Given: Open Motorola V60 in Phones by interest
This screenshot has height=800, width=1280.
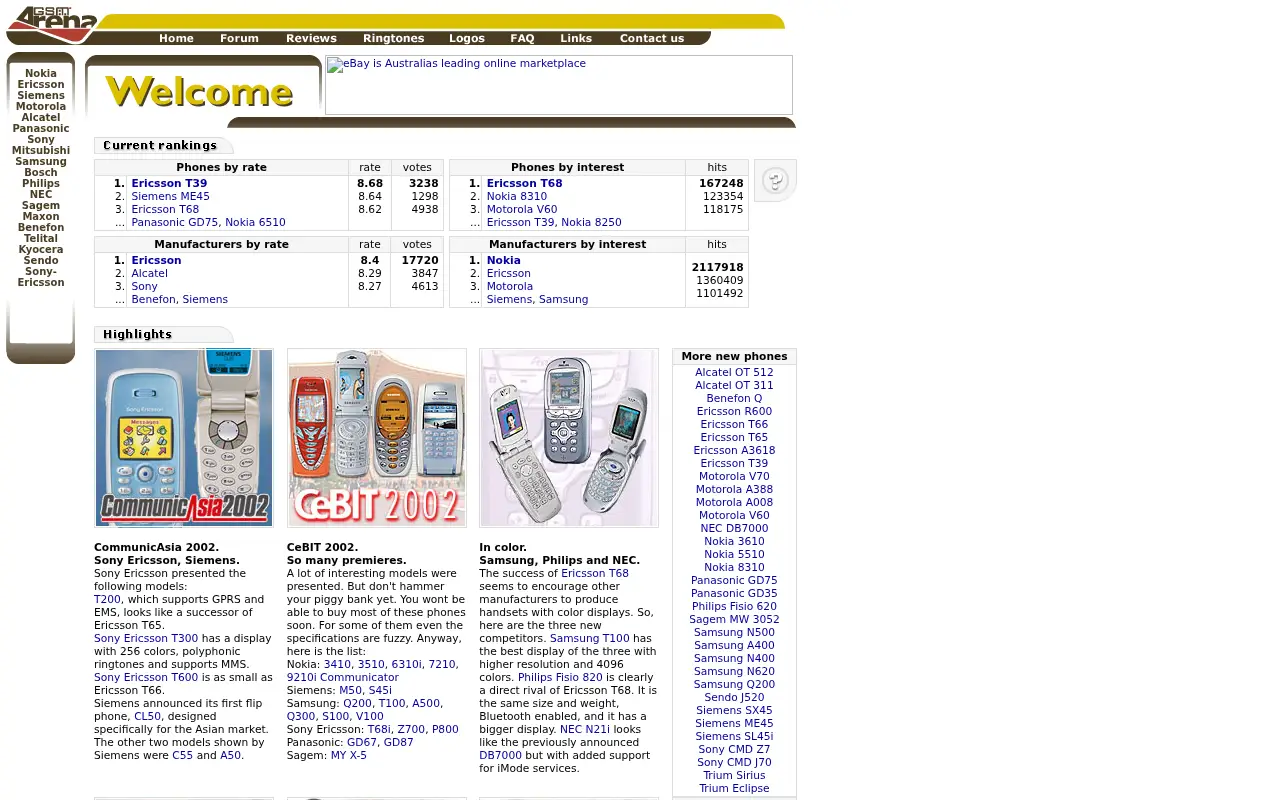Looking at the screenshot, I should point(522,209).
